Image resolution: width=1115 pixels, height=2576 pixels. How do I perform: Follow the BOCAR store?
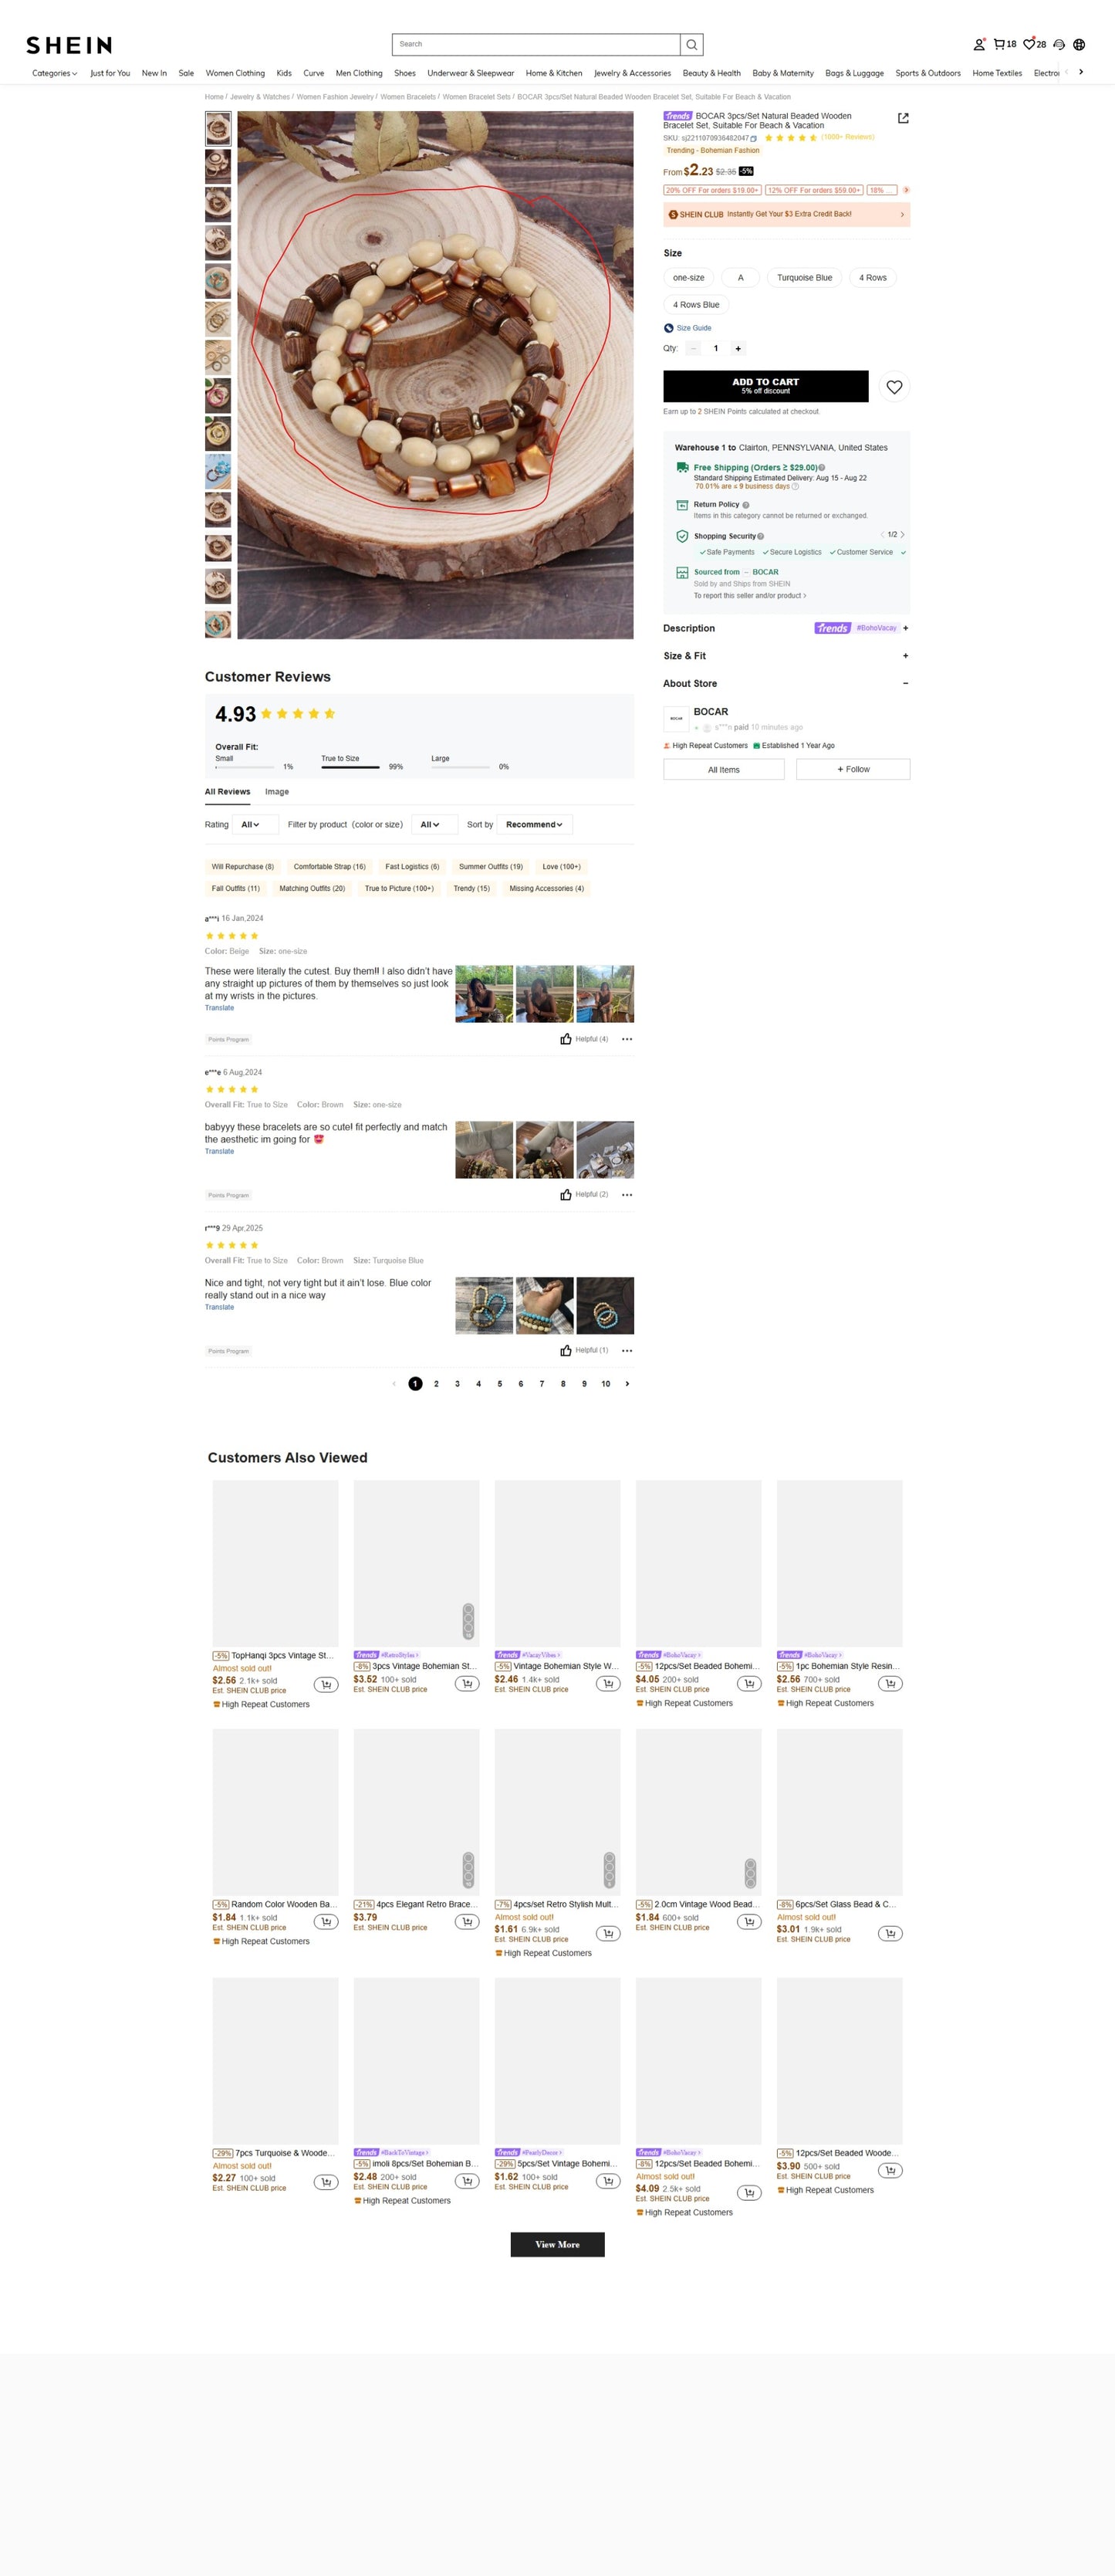[853, 769]
